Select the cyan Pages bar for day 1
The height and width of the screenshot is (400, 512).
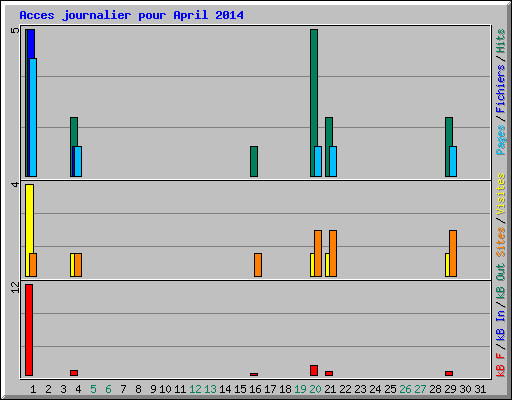[33, 117]
